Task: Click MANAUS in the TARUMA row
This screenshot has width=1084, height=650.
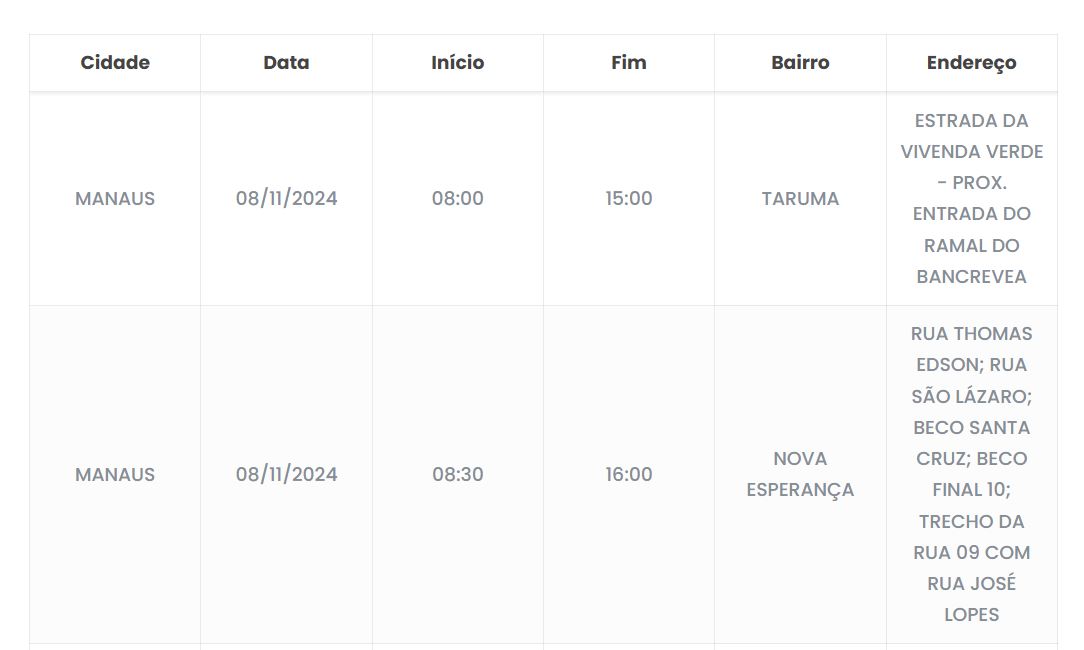Action: (115, 198)
